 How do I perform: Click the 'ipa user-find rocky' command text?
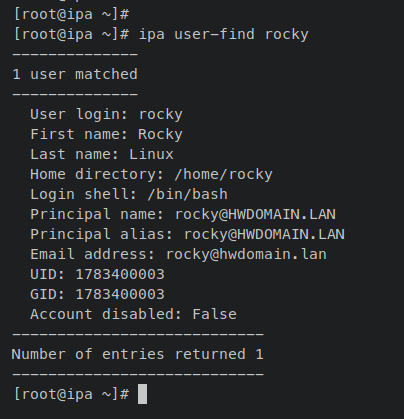[x=223, y=34]
